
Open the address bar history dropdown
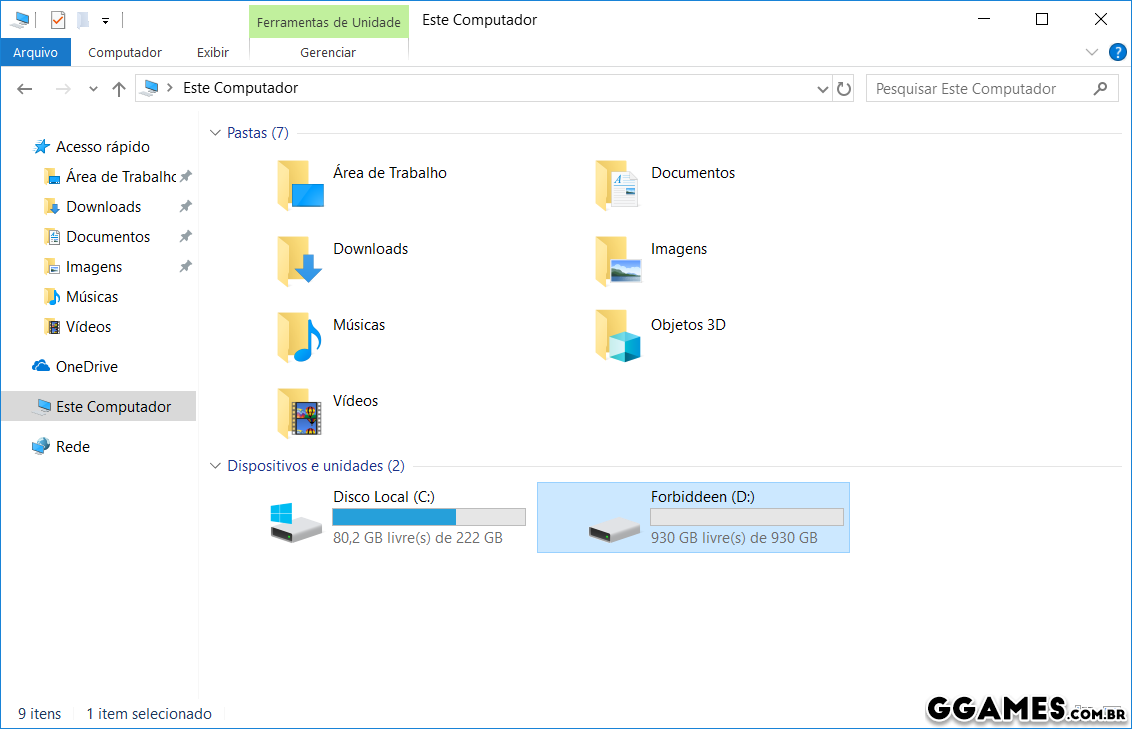823,89
